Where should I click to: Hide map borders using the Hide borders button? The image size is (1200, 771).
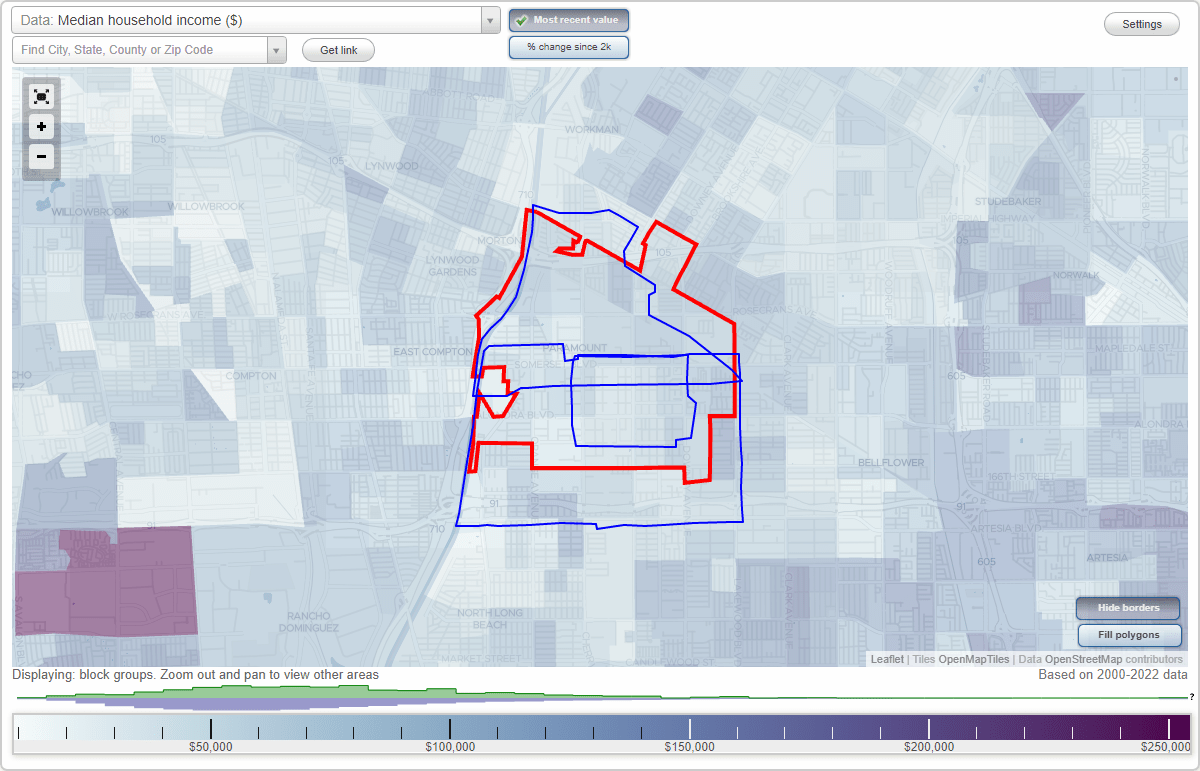1127,608
